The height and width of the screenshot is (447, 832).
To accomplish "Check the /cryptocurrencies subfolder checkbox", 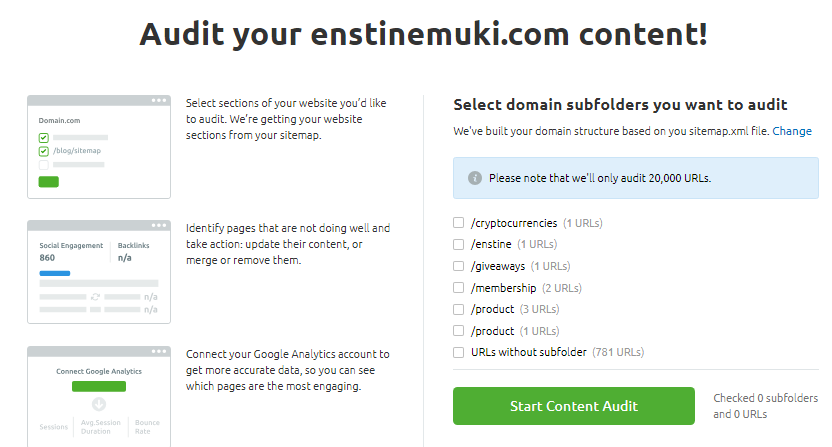I will click(x=458, y=223).
